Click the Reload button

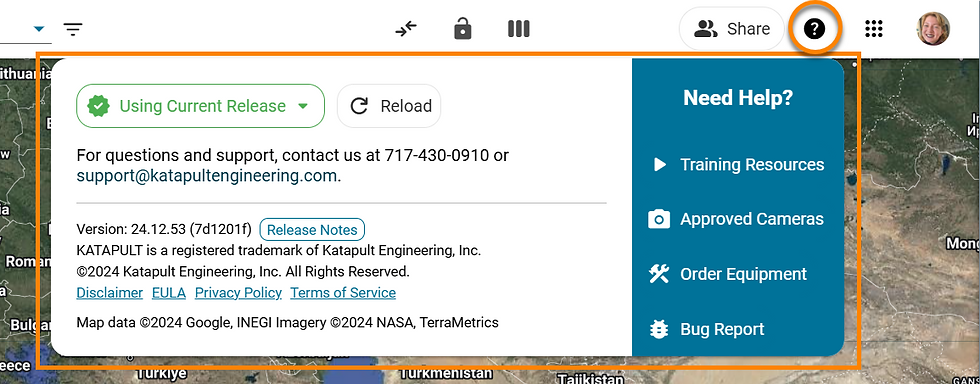pos(389,106)
